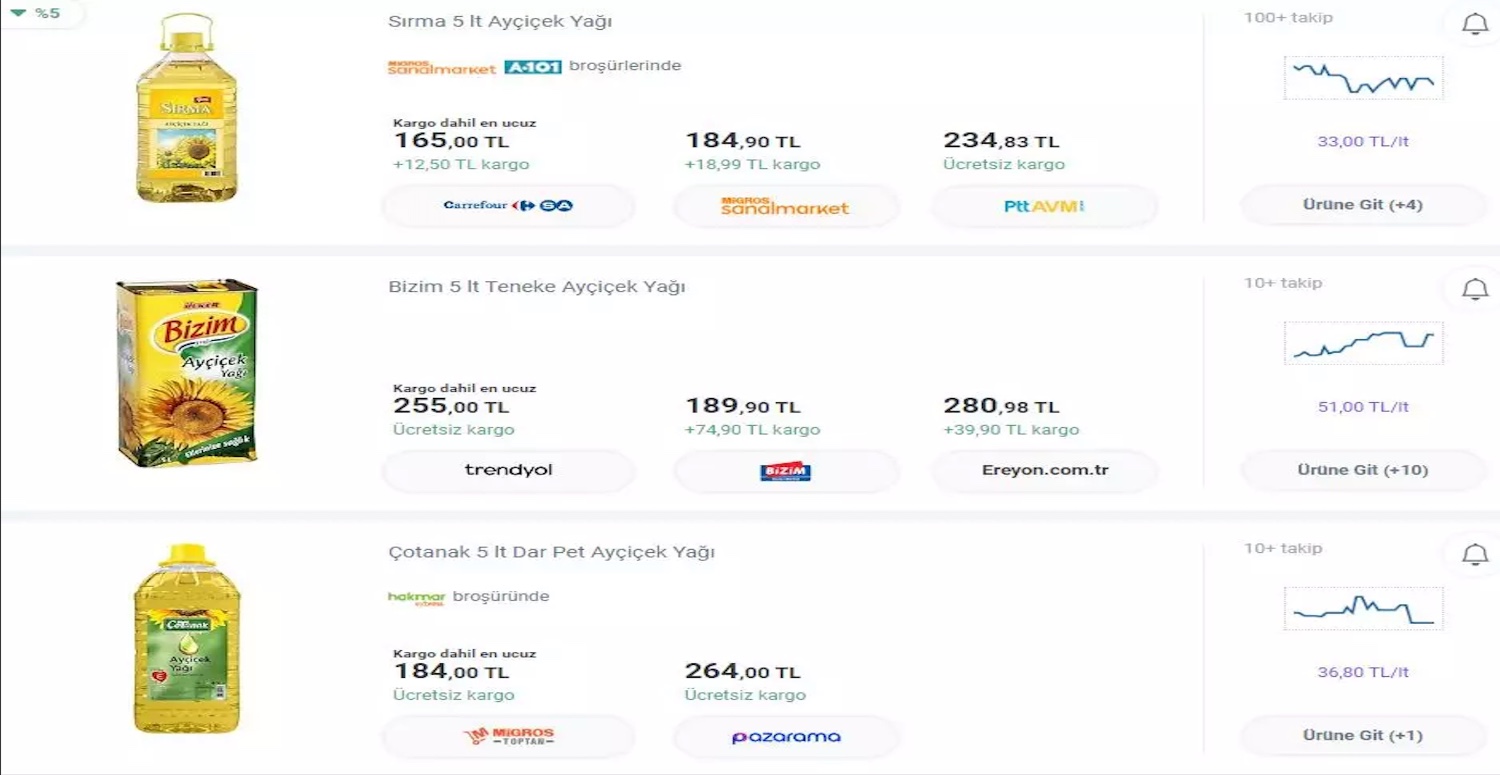
Task: Click the Çotanak sunflower oil bottle image
Action: click(187, 637)
